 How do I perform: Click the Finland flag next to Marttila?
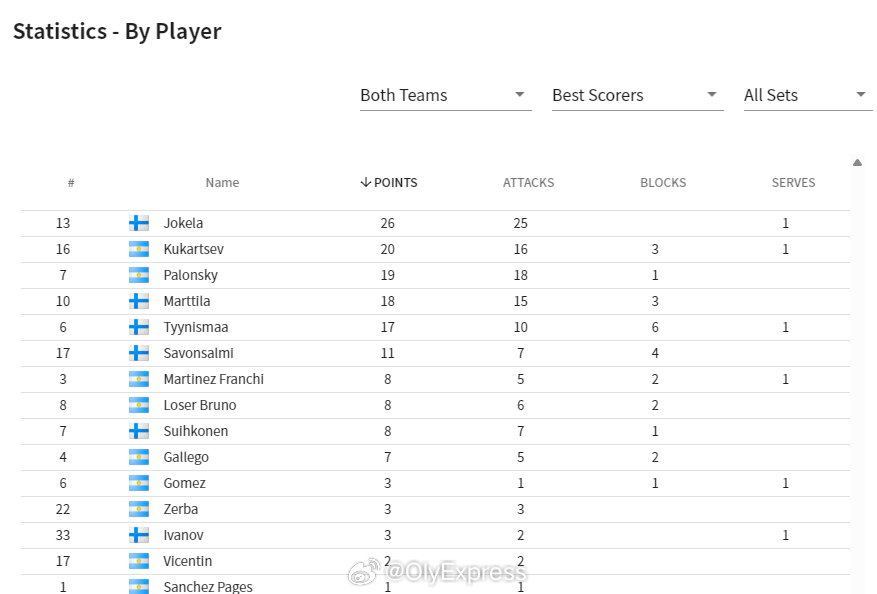pyautogui.click(x=139, y=301)
